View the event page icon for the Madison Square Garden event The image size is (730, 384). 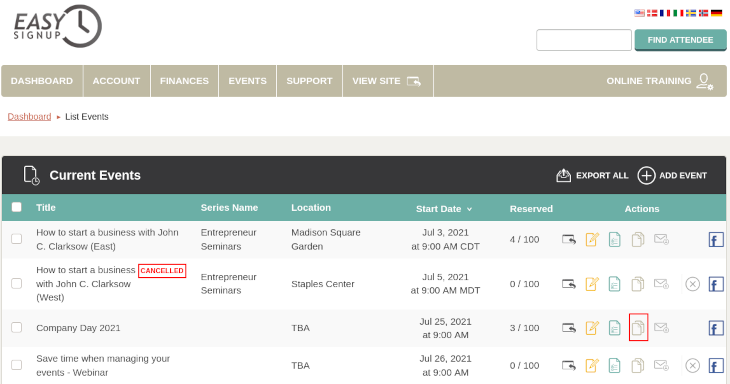click(x=569, y=240)
